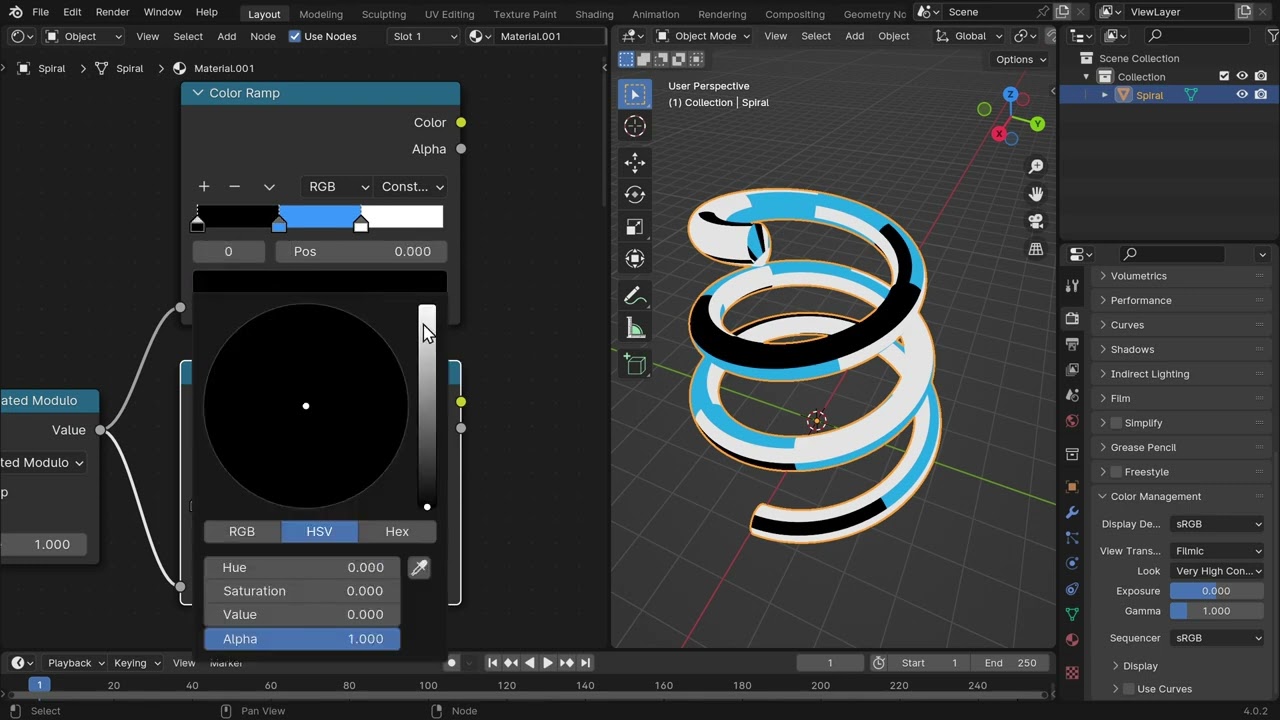Add a new color stop with plus button
The width and height of the screenshot is (1280, 720).
[x=204, y=187]
